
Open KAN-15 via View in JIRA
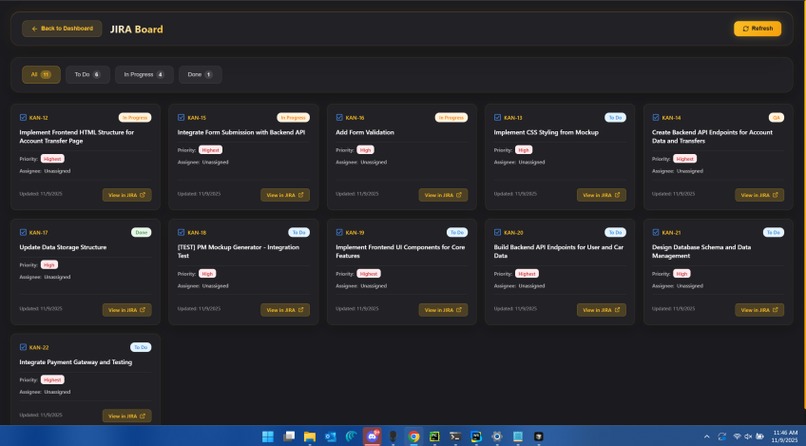pyautogui.click(x=285, y=195)
